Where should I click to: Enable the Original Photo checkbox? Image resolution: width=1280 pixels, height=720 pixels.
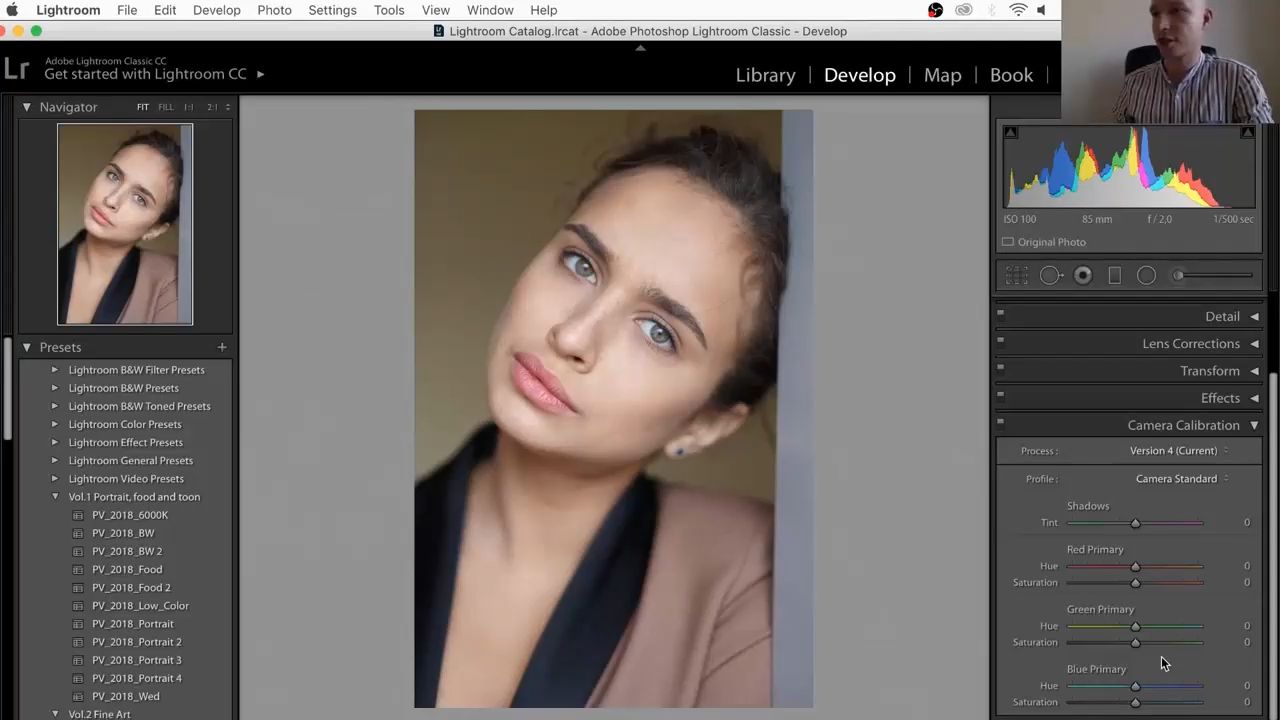[x=1008, y=242]
